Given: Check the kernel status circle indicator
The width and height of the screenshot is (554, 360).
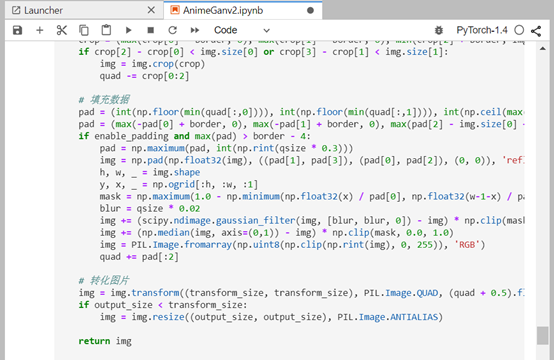Looking at the screenshot, I should pyautogui.click(x=519, y=30).
